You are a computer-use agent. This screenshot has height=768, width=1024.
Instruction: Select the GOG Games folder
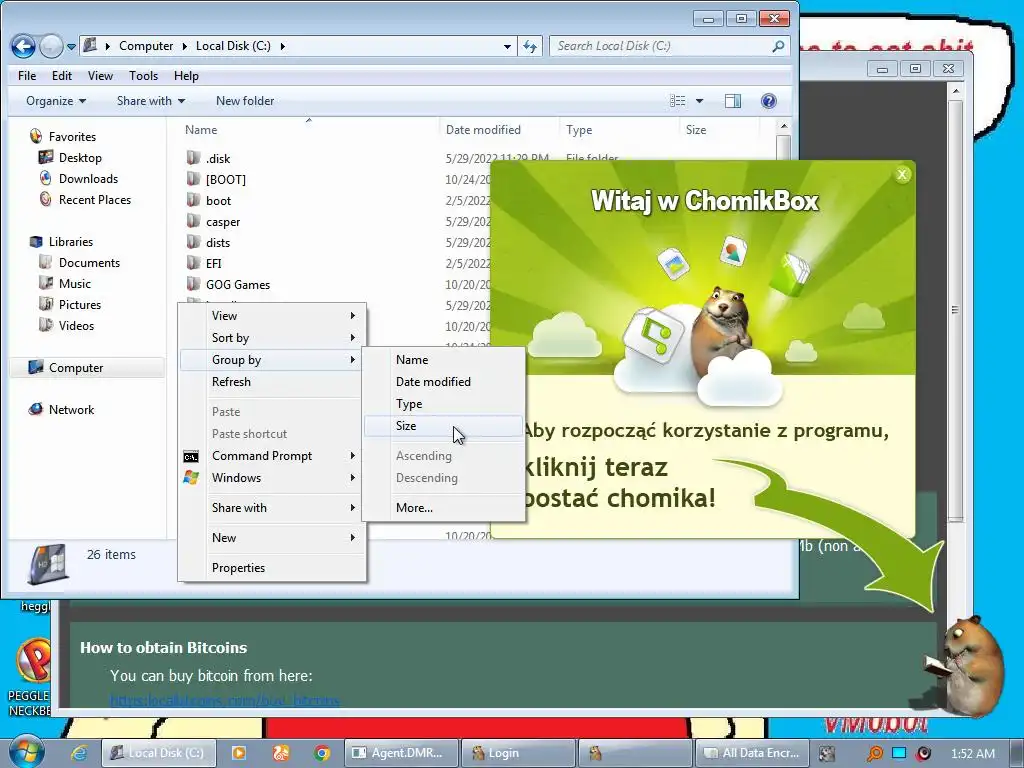[238, 285]
